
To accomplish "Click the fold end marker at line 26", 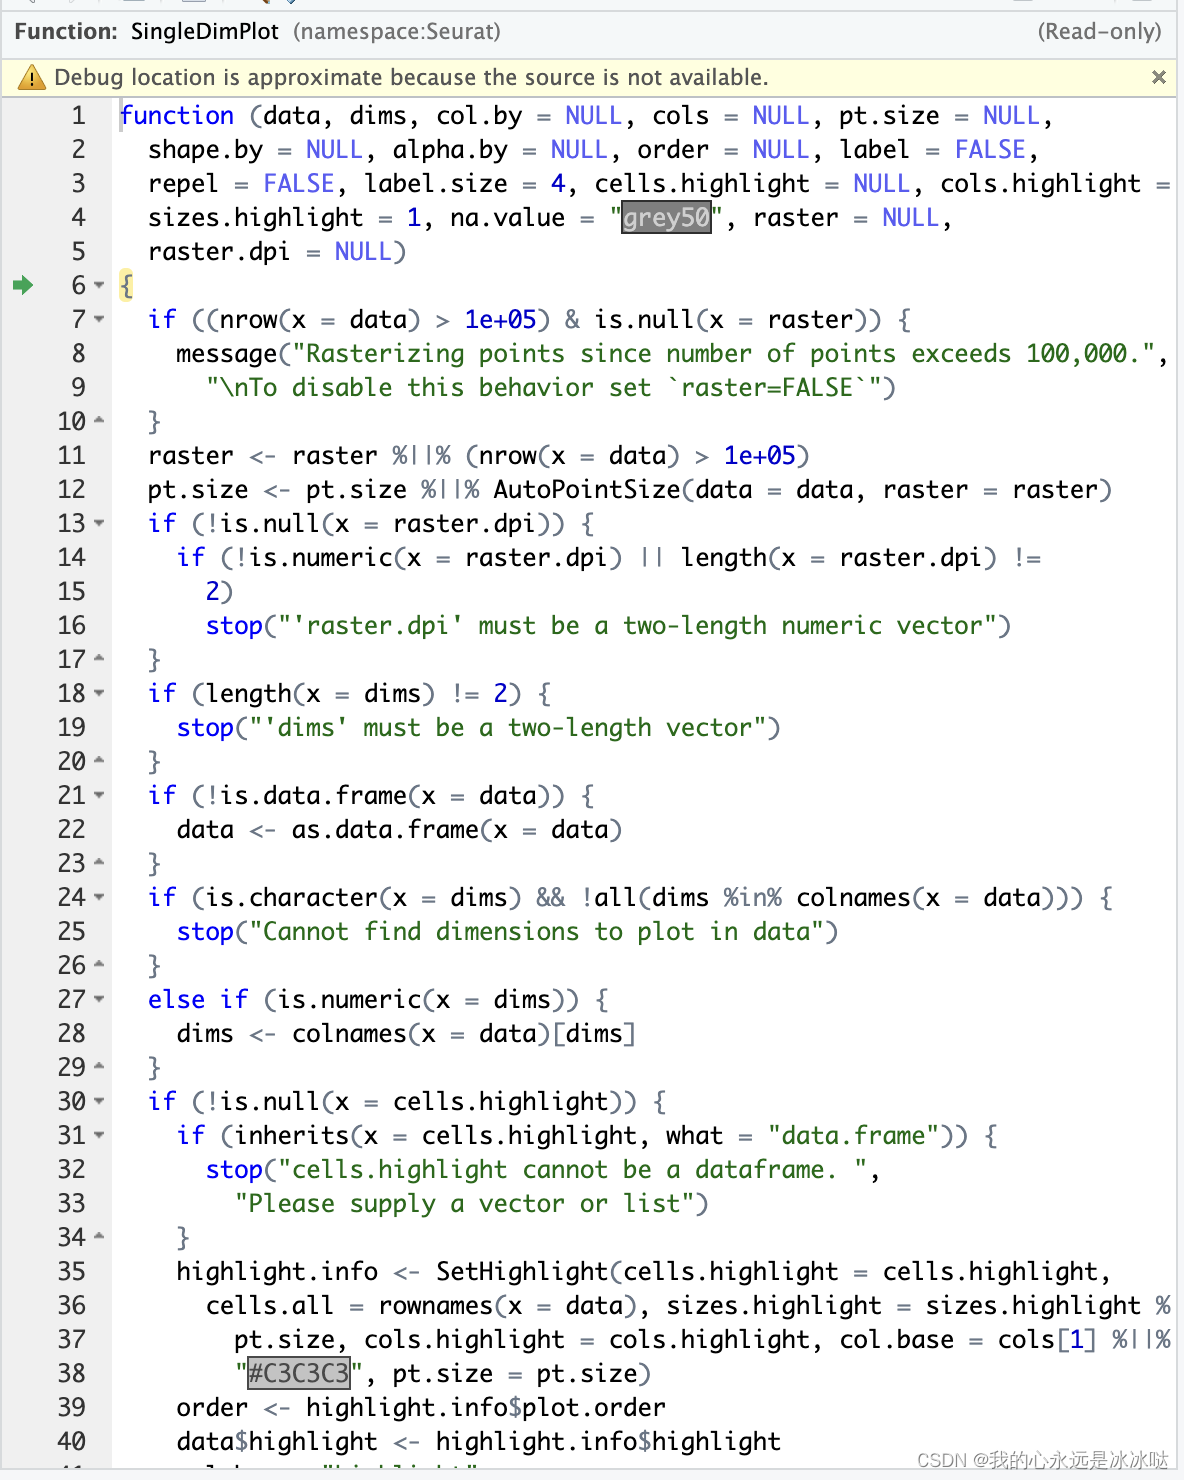I will click(x=99, y=965).
